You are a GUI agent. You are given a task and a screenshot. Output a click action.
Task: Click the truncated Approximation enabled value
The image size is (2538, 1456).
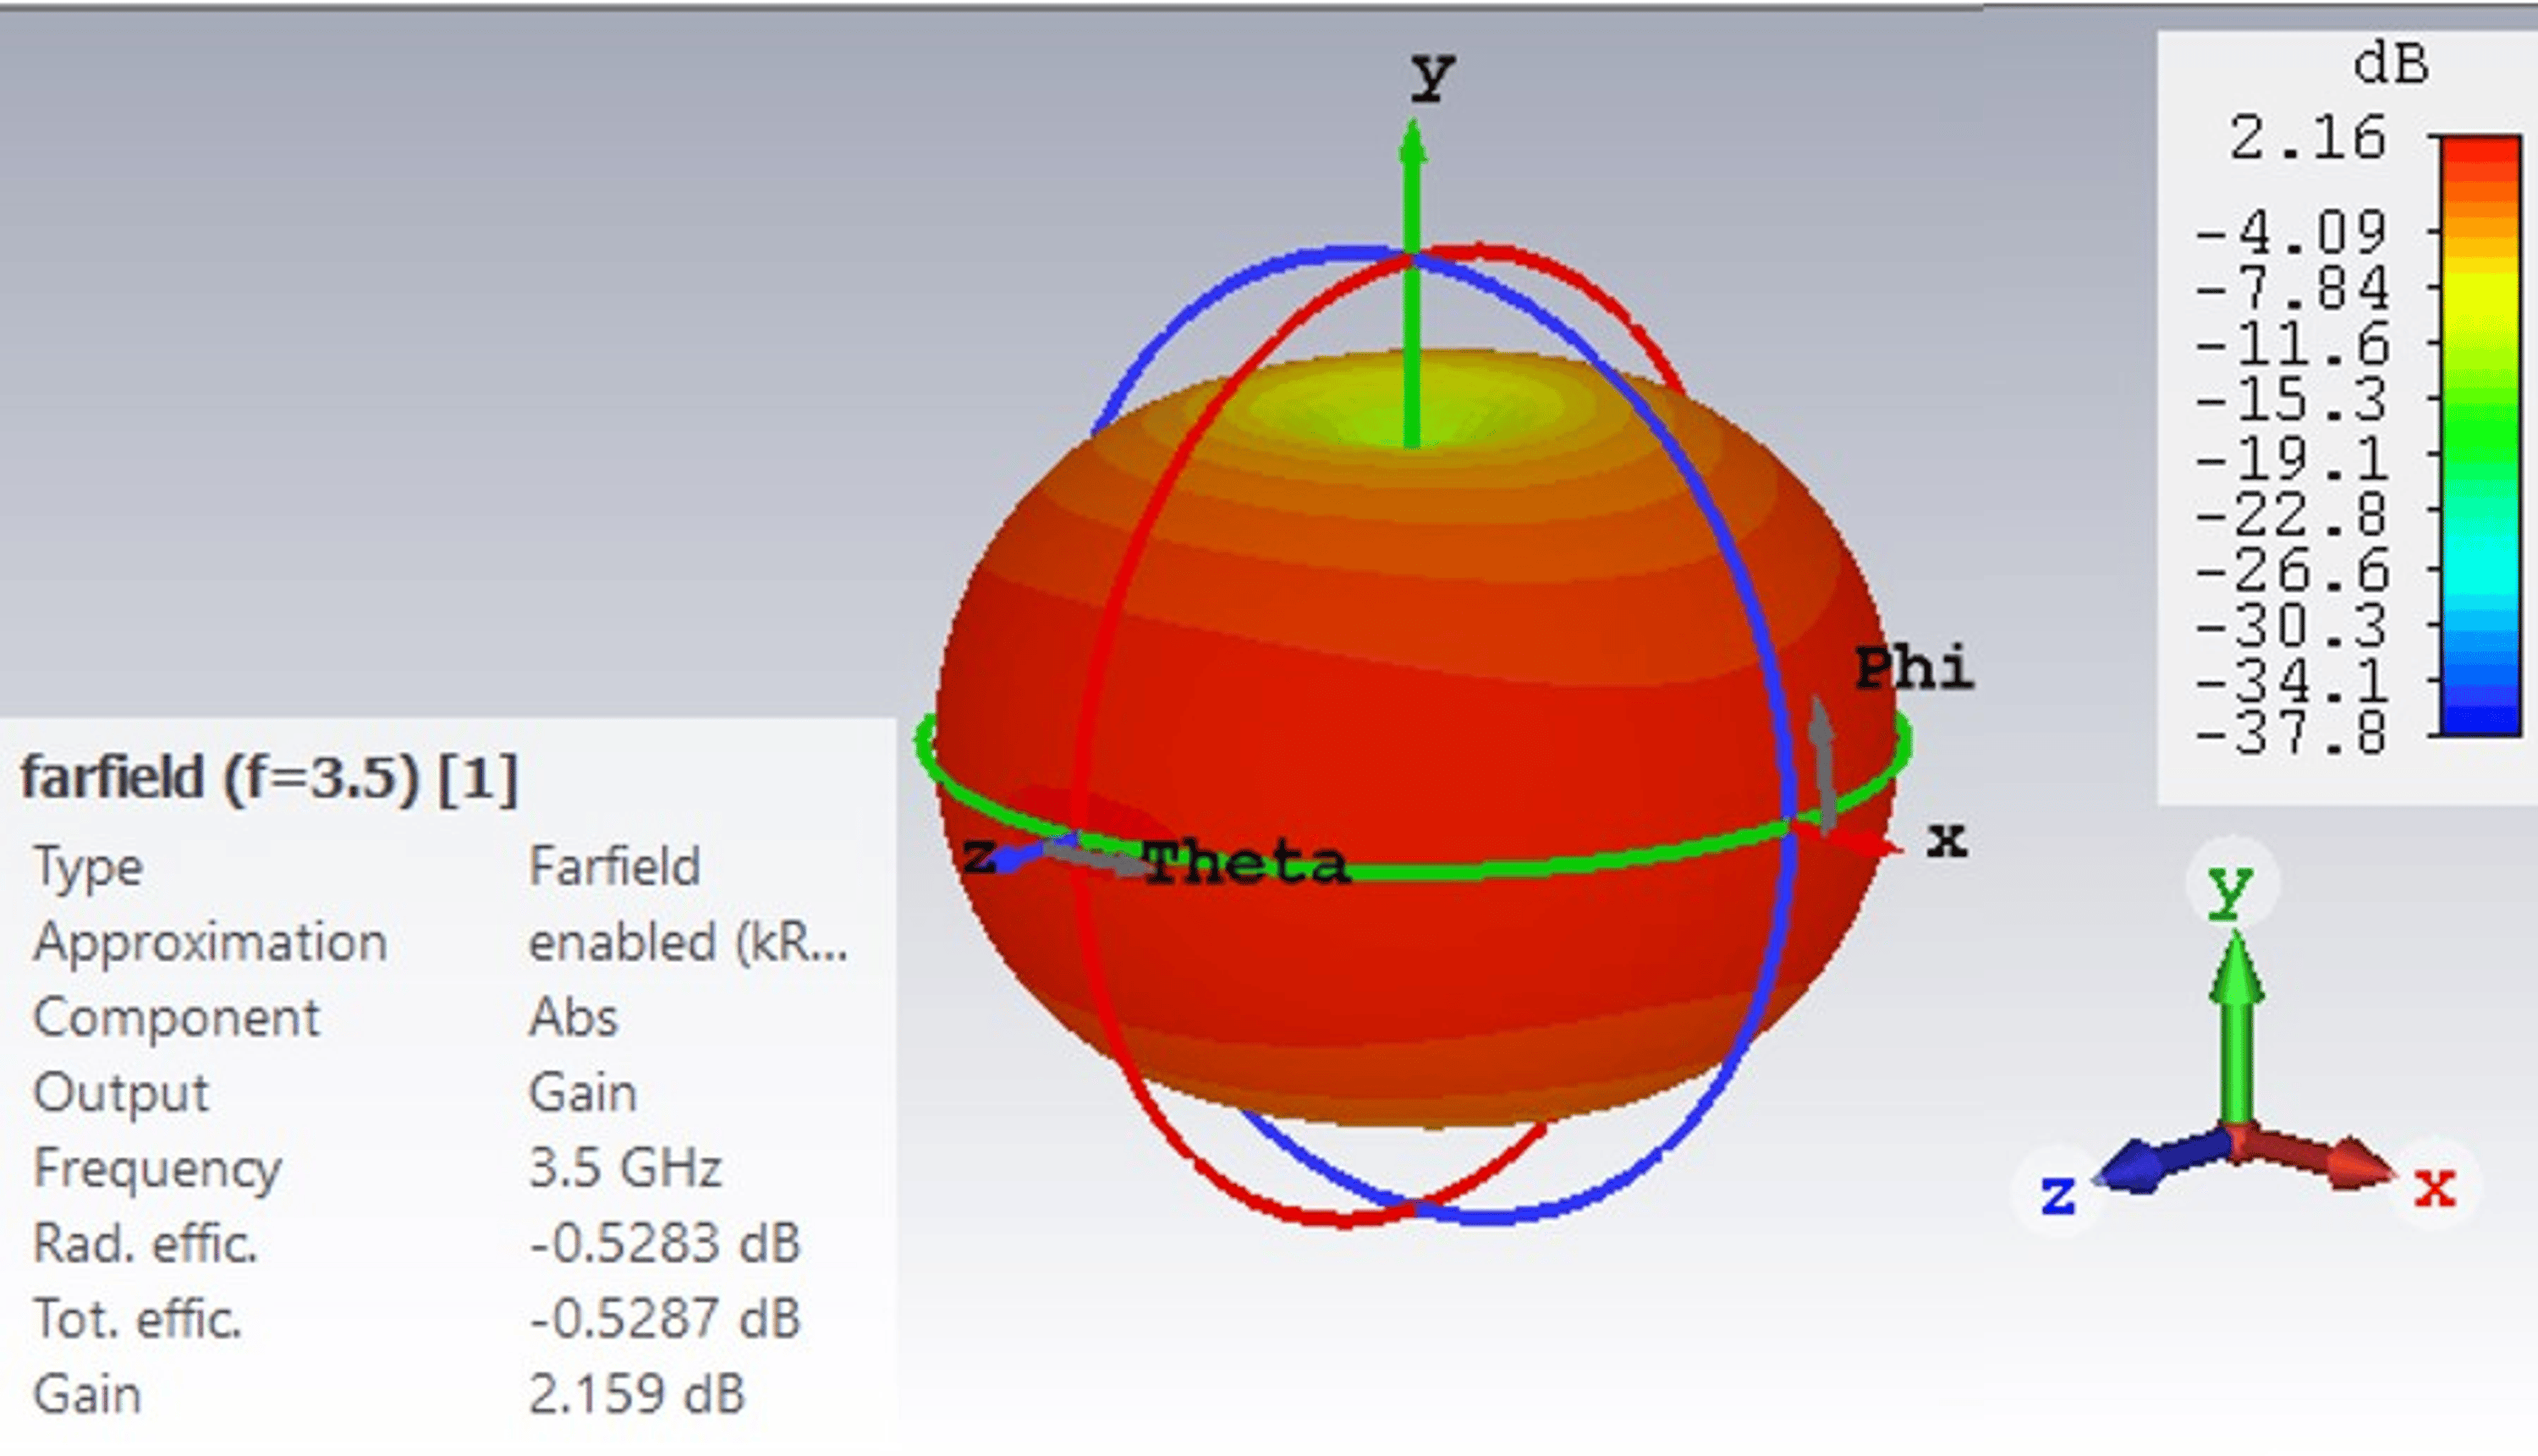tap(688, 942)
